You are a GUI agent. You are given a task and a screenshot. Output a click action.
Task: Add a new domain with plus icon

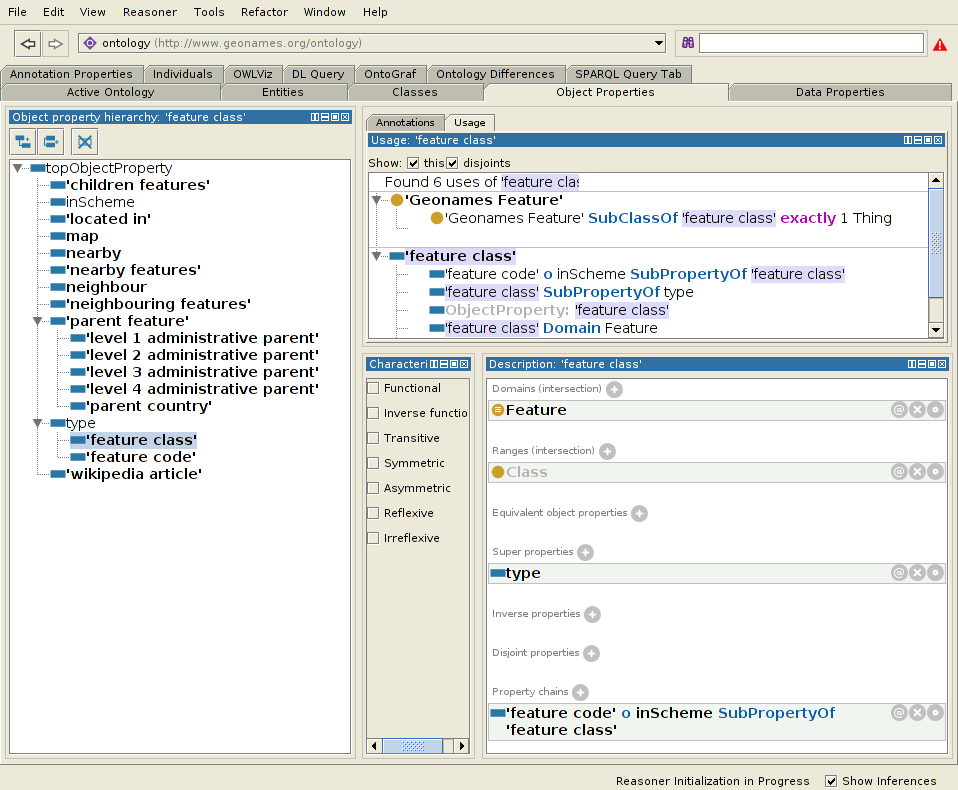tap(614, 389)
